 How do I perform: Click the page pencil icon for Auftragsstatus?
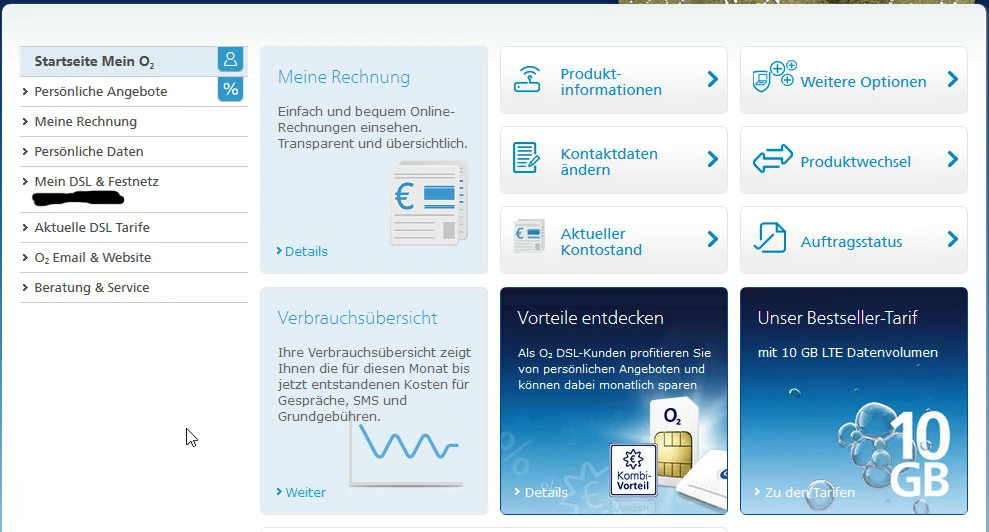[x=770, y=238]
